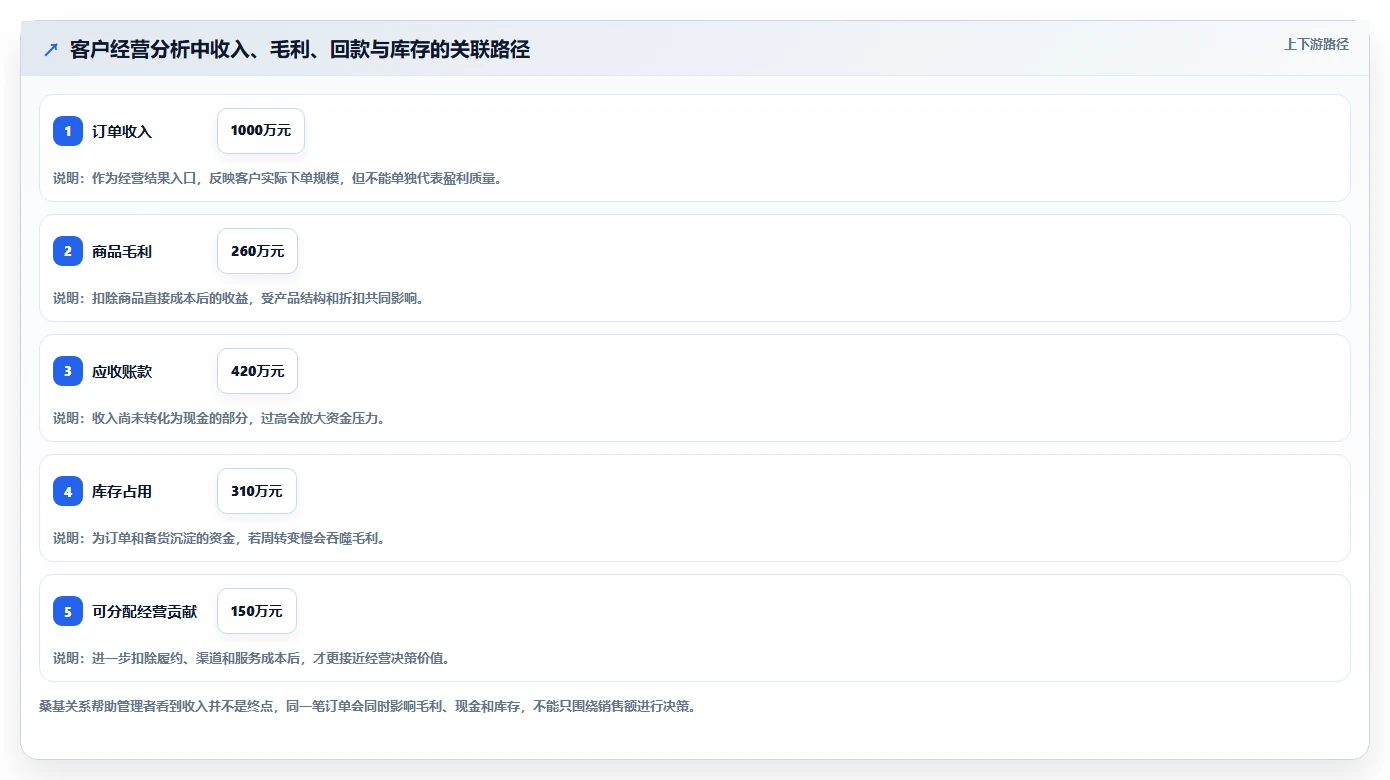Click the 可分配经营贡献 label
The image size is (1390, 780).
145,611
